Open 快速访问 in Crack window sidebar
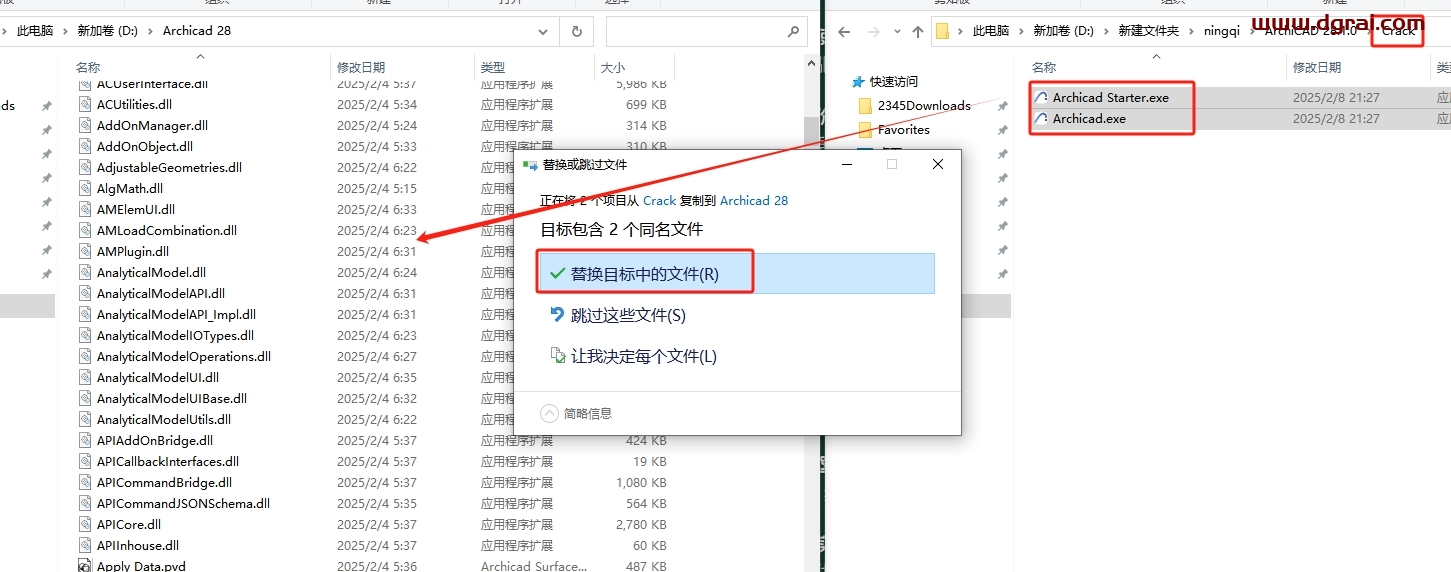Viewport: 1451px width, 572px height. point(893,81)
